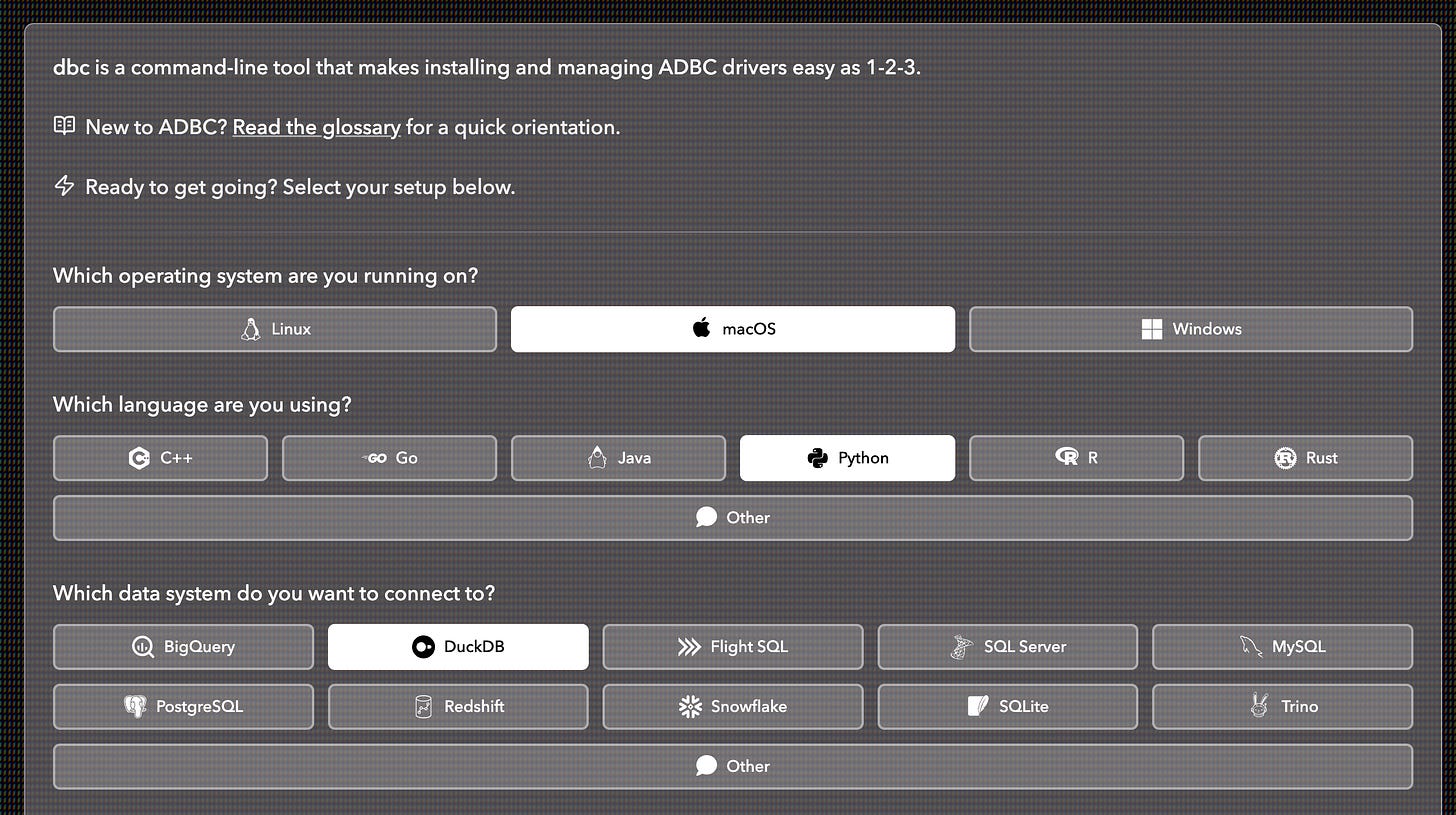1456x815 pixels.
Task: Select MySQL as the data system
Action: click(1282, 647)
